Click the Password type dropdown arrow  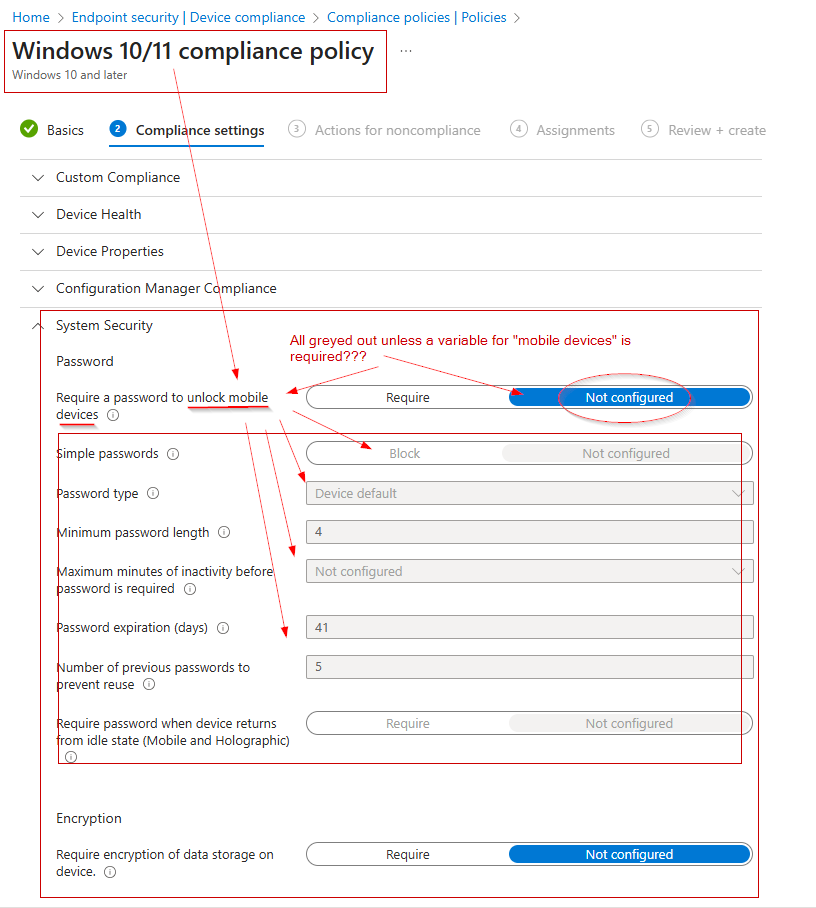(738, 493)
